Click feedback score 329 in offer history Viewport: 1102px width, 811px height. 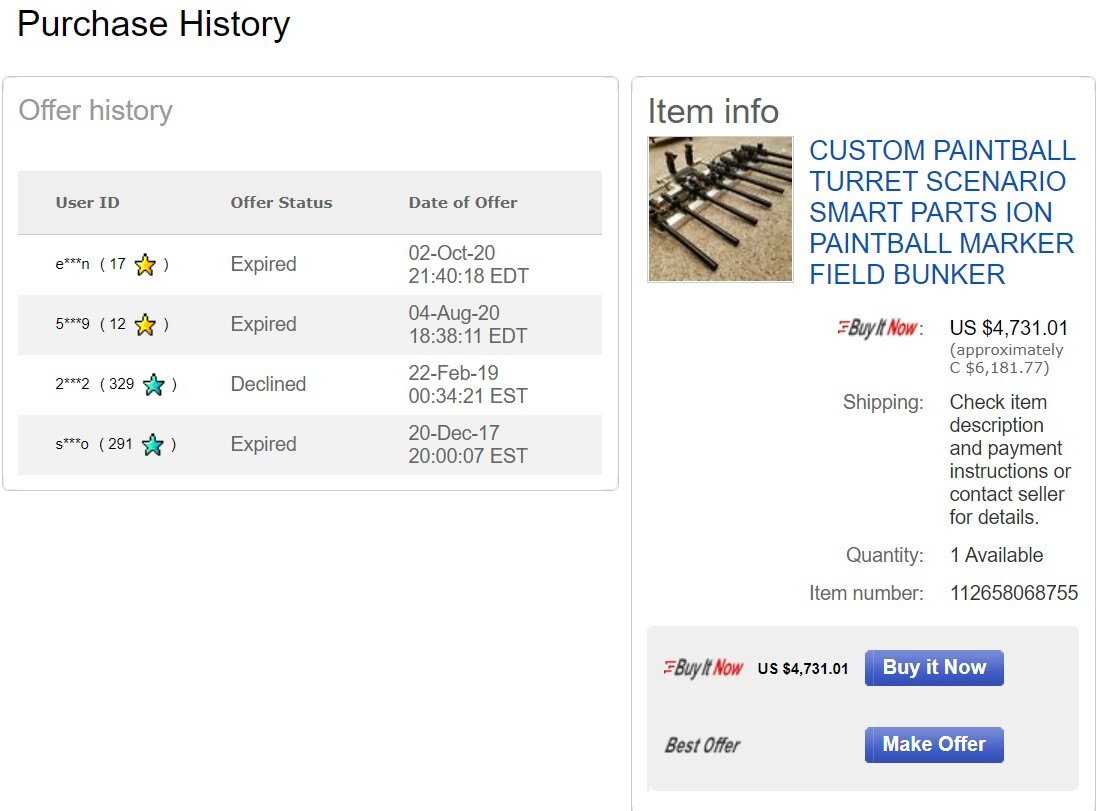coord(122,384)
